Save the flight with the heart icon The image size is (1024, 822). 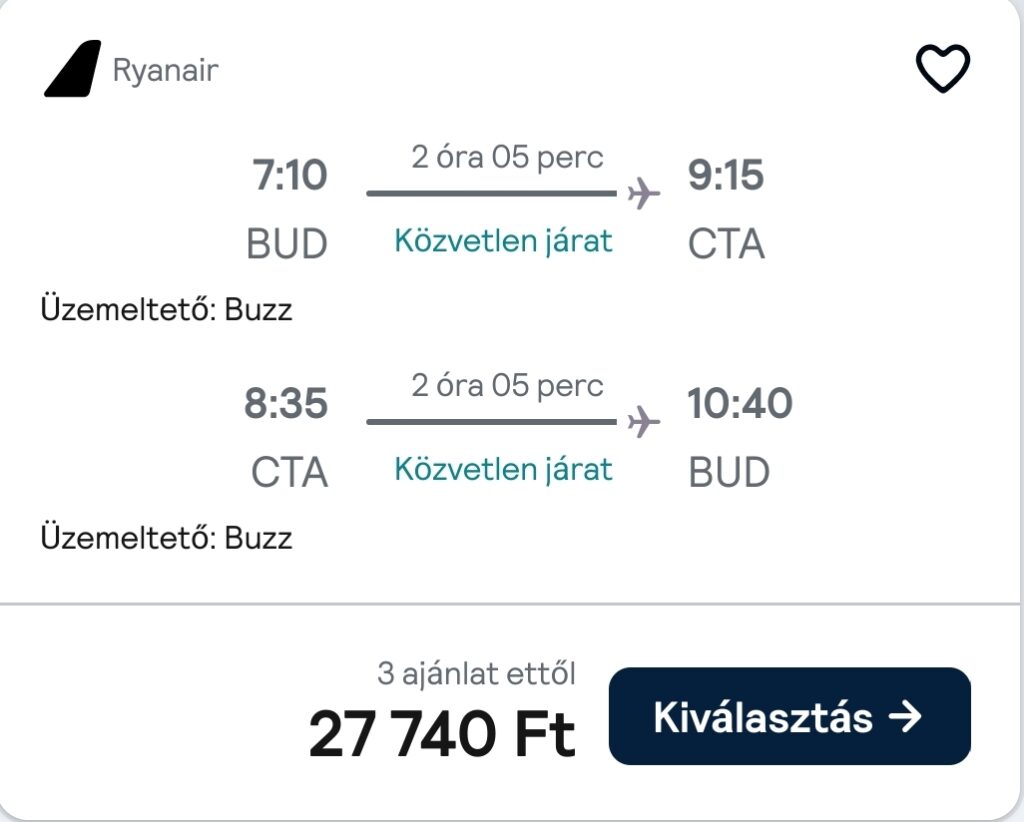pos(942,68)
